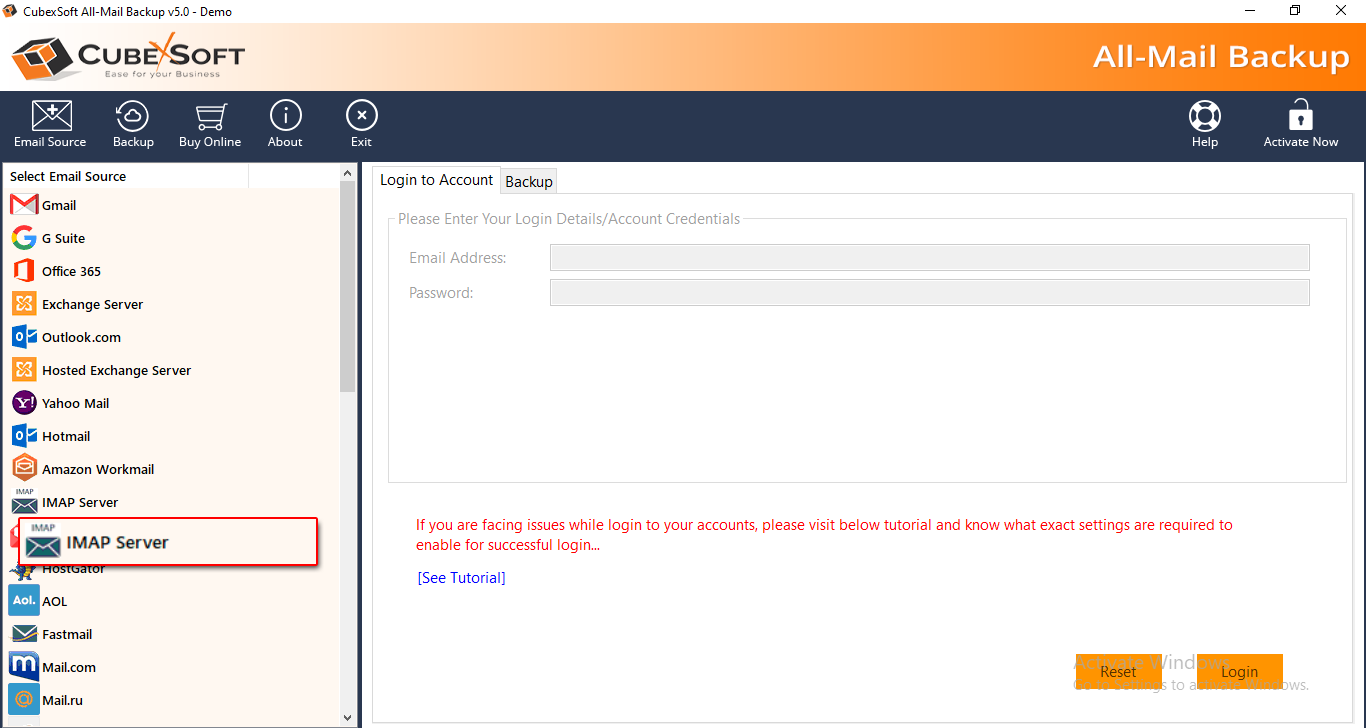Viewport: 1366px width, 728px height.
Task: Click the Email Address input field
Action: click(929, 258)
